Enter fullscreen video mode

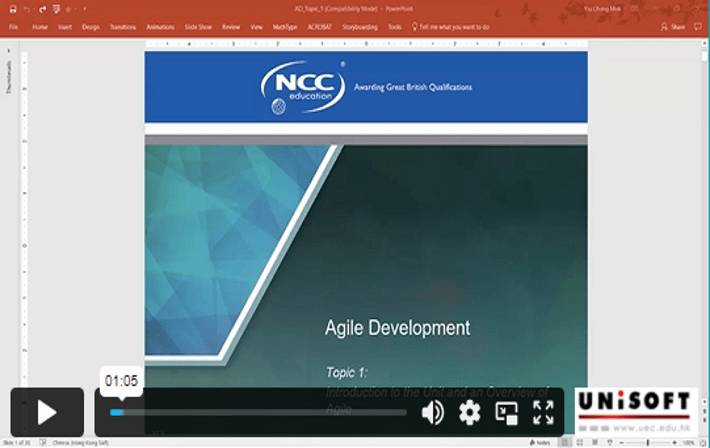click(x=543, y=412)
